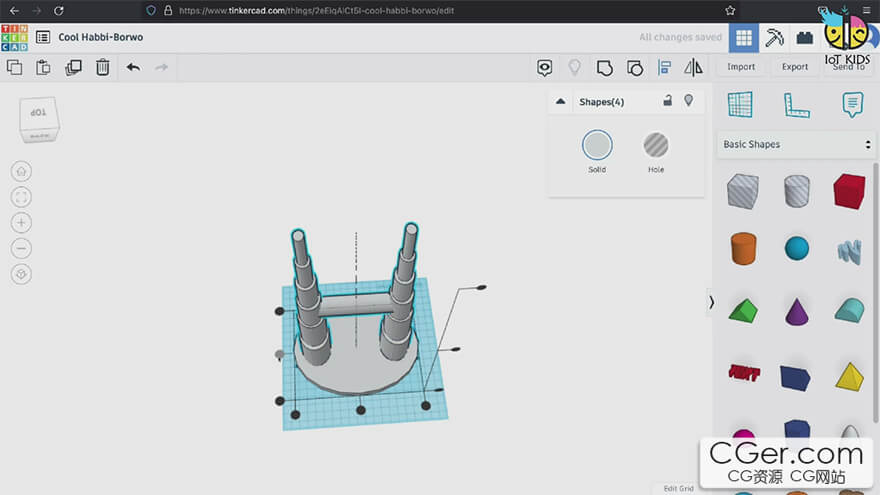This screenshot has height=495, width=880.
Task: Click the Edit Grid button
Action: coord(679,489)
